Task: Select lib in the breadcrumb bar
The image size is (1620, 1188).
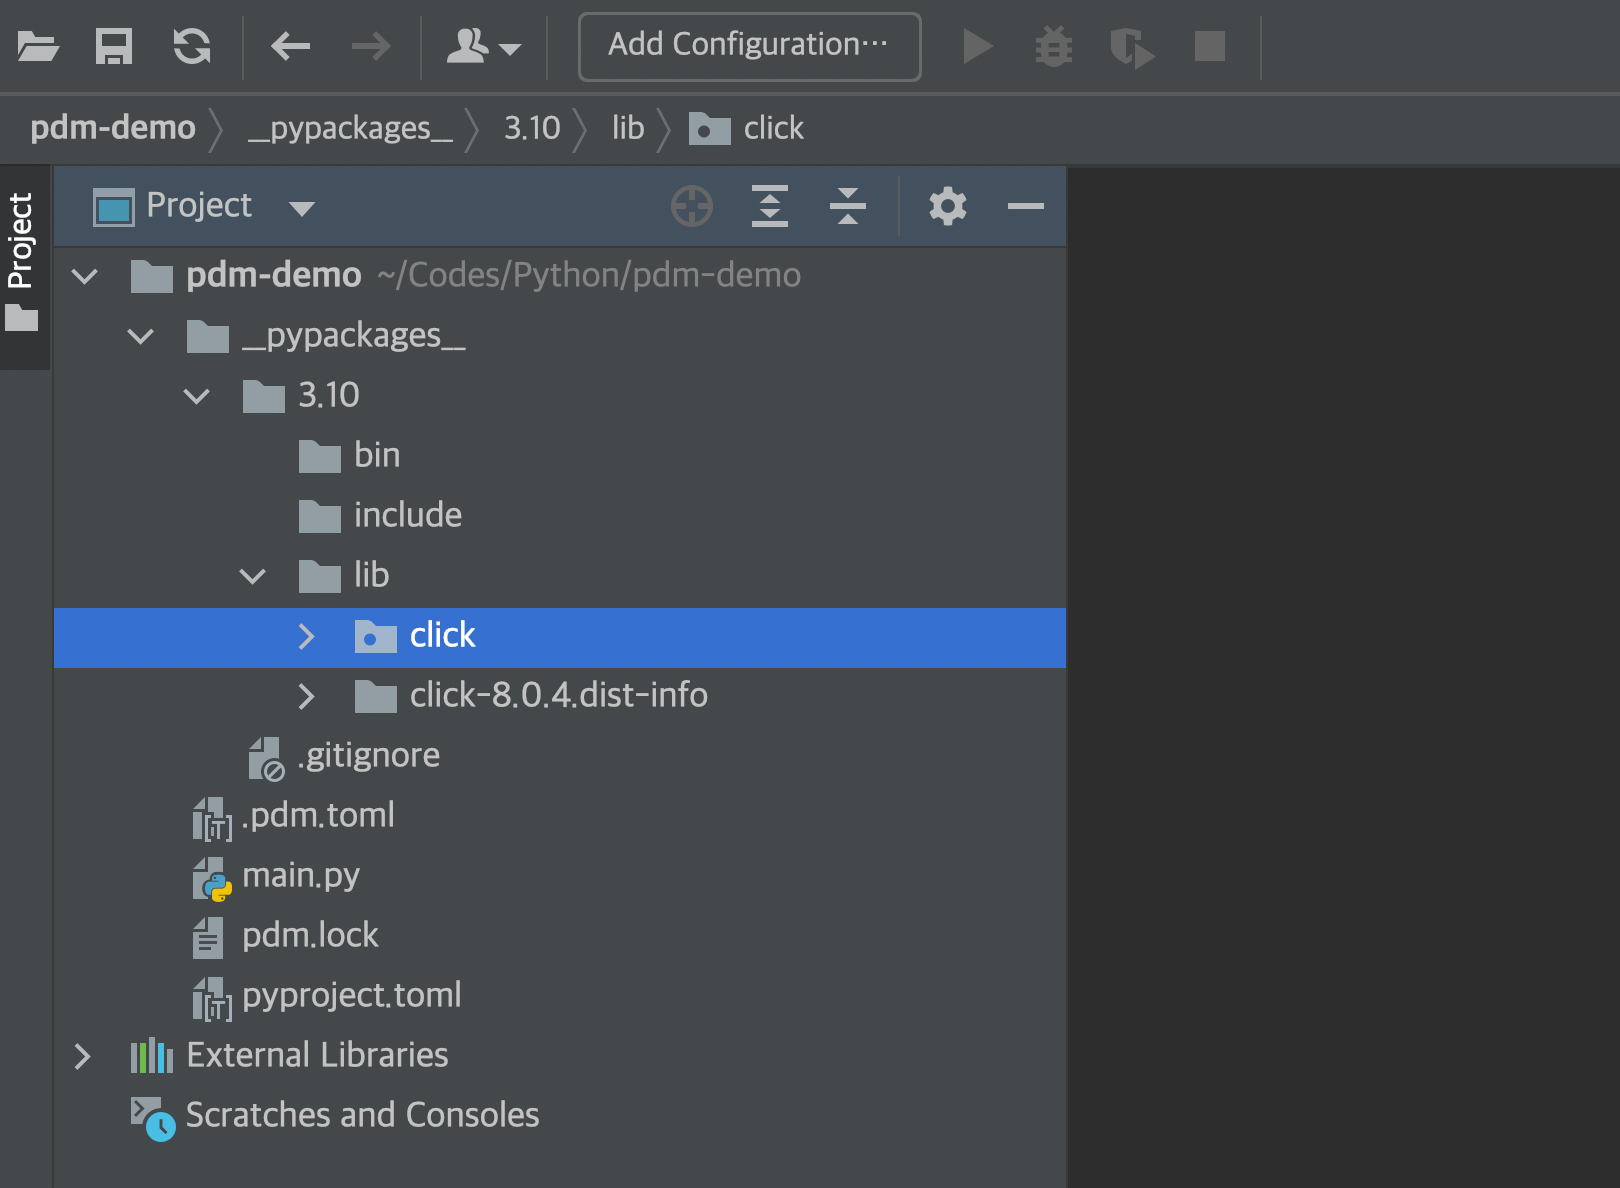Action: (x=627, y=128)
